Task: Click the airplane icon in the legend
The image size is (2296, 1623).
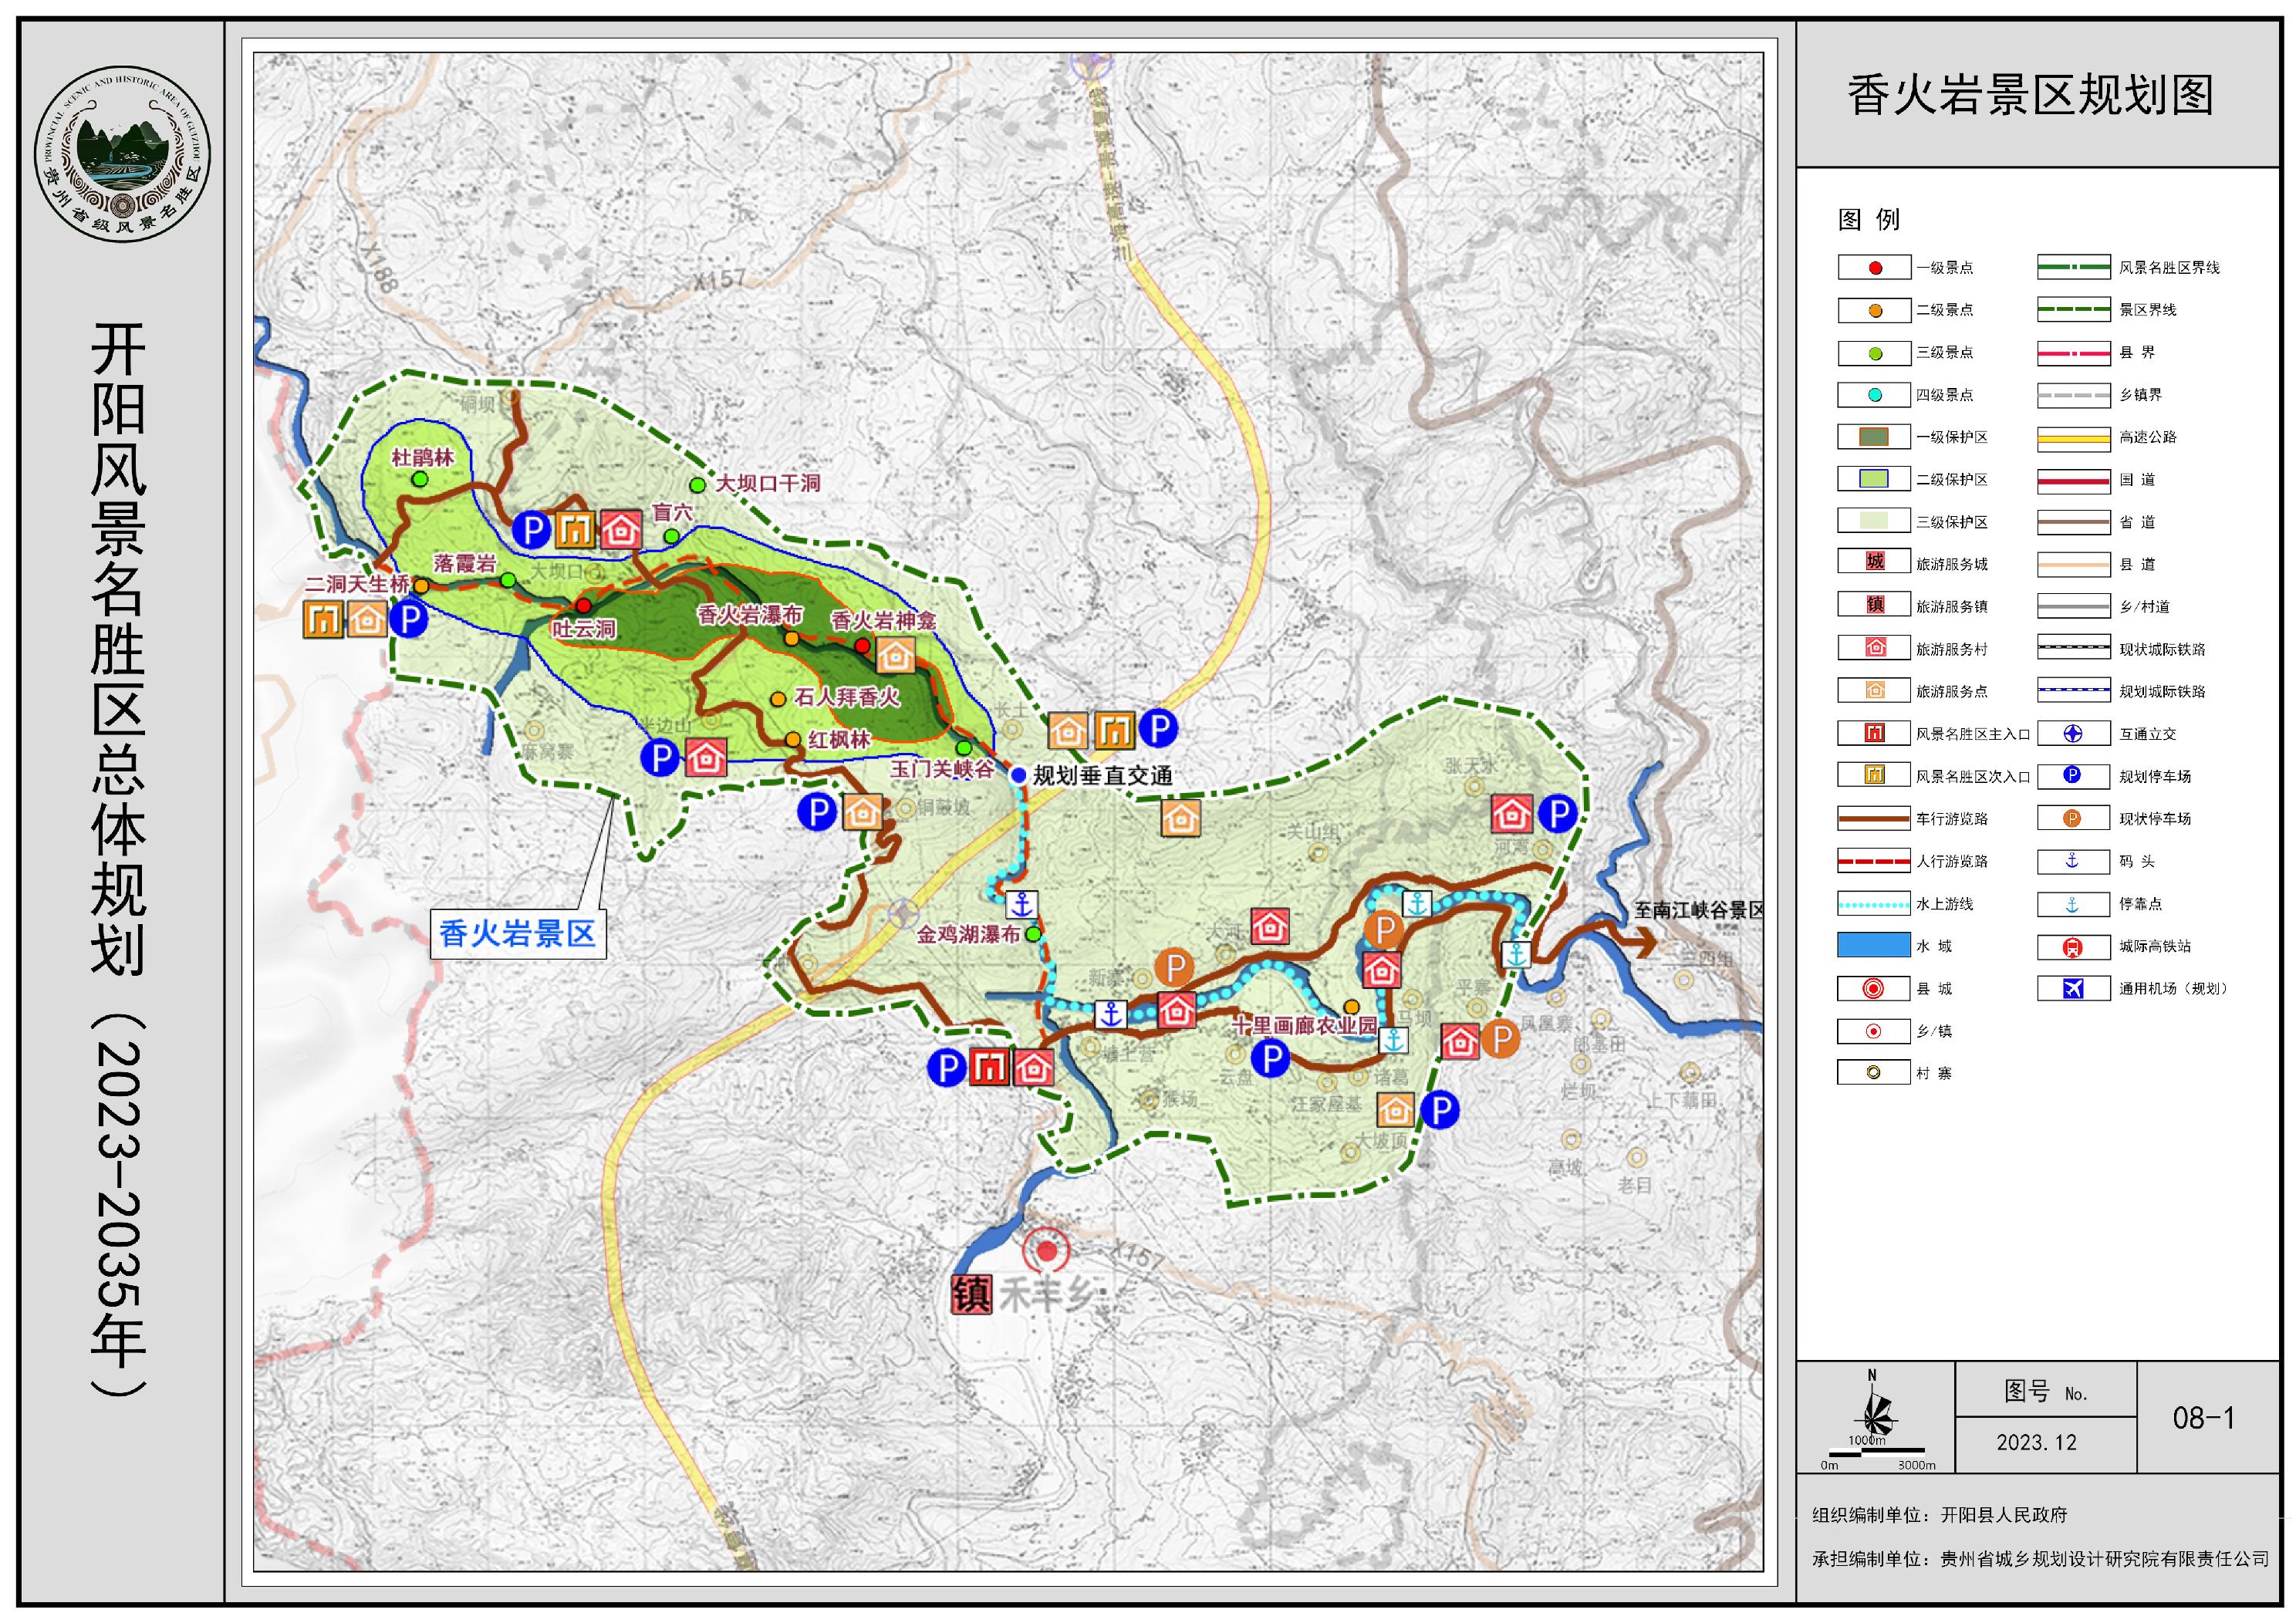Action: (2073, 989)
